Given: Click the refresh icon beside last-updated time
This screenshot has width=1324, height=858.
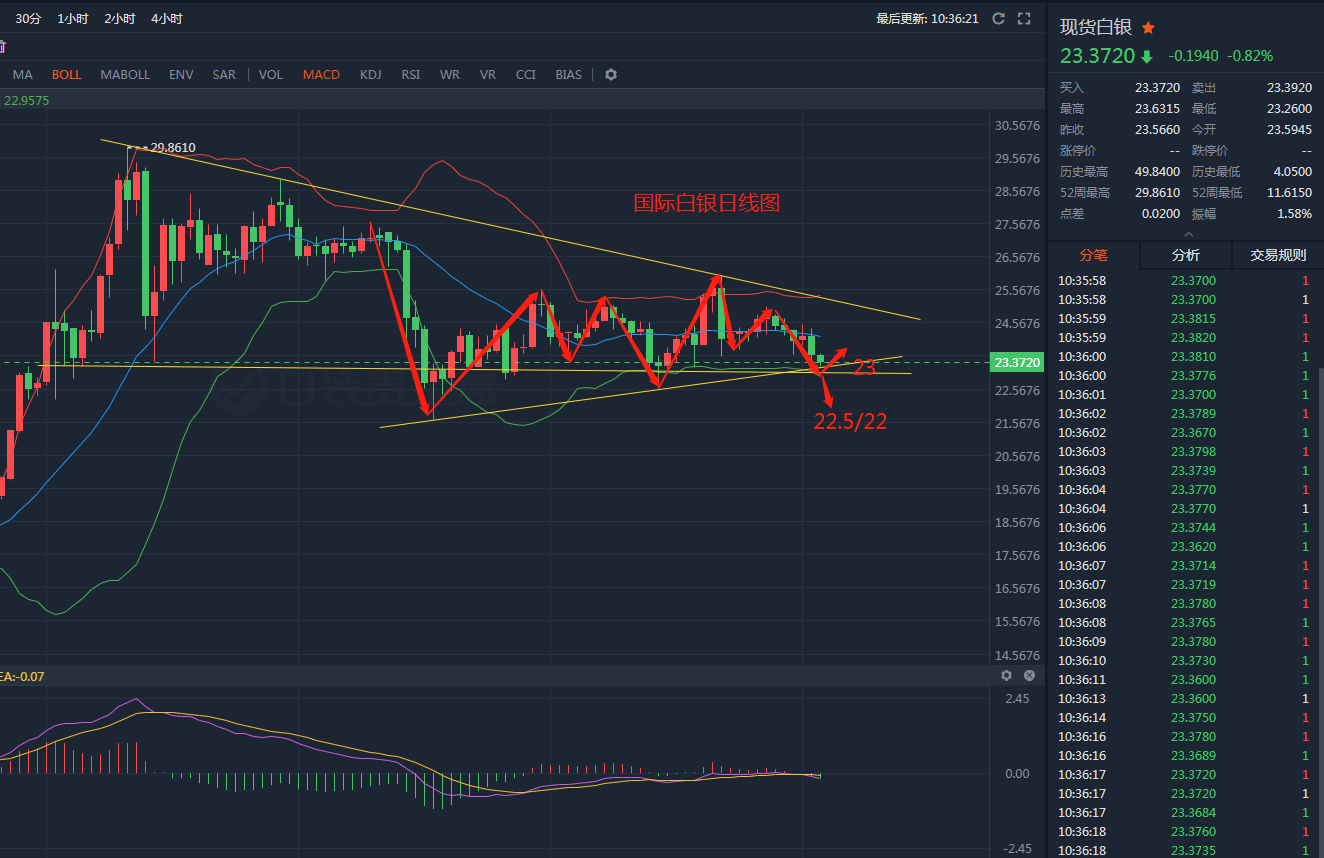Looking at the screenshot, I should [x=998, y=18].
